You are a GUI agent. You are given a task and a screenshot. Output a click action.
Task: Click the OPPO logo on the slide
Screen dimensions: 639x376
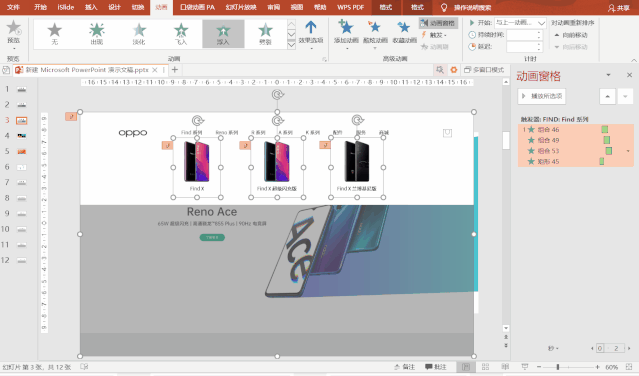tap(132, 133)
